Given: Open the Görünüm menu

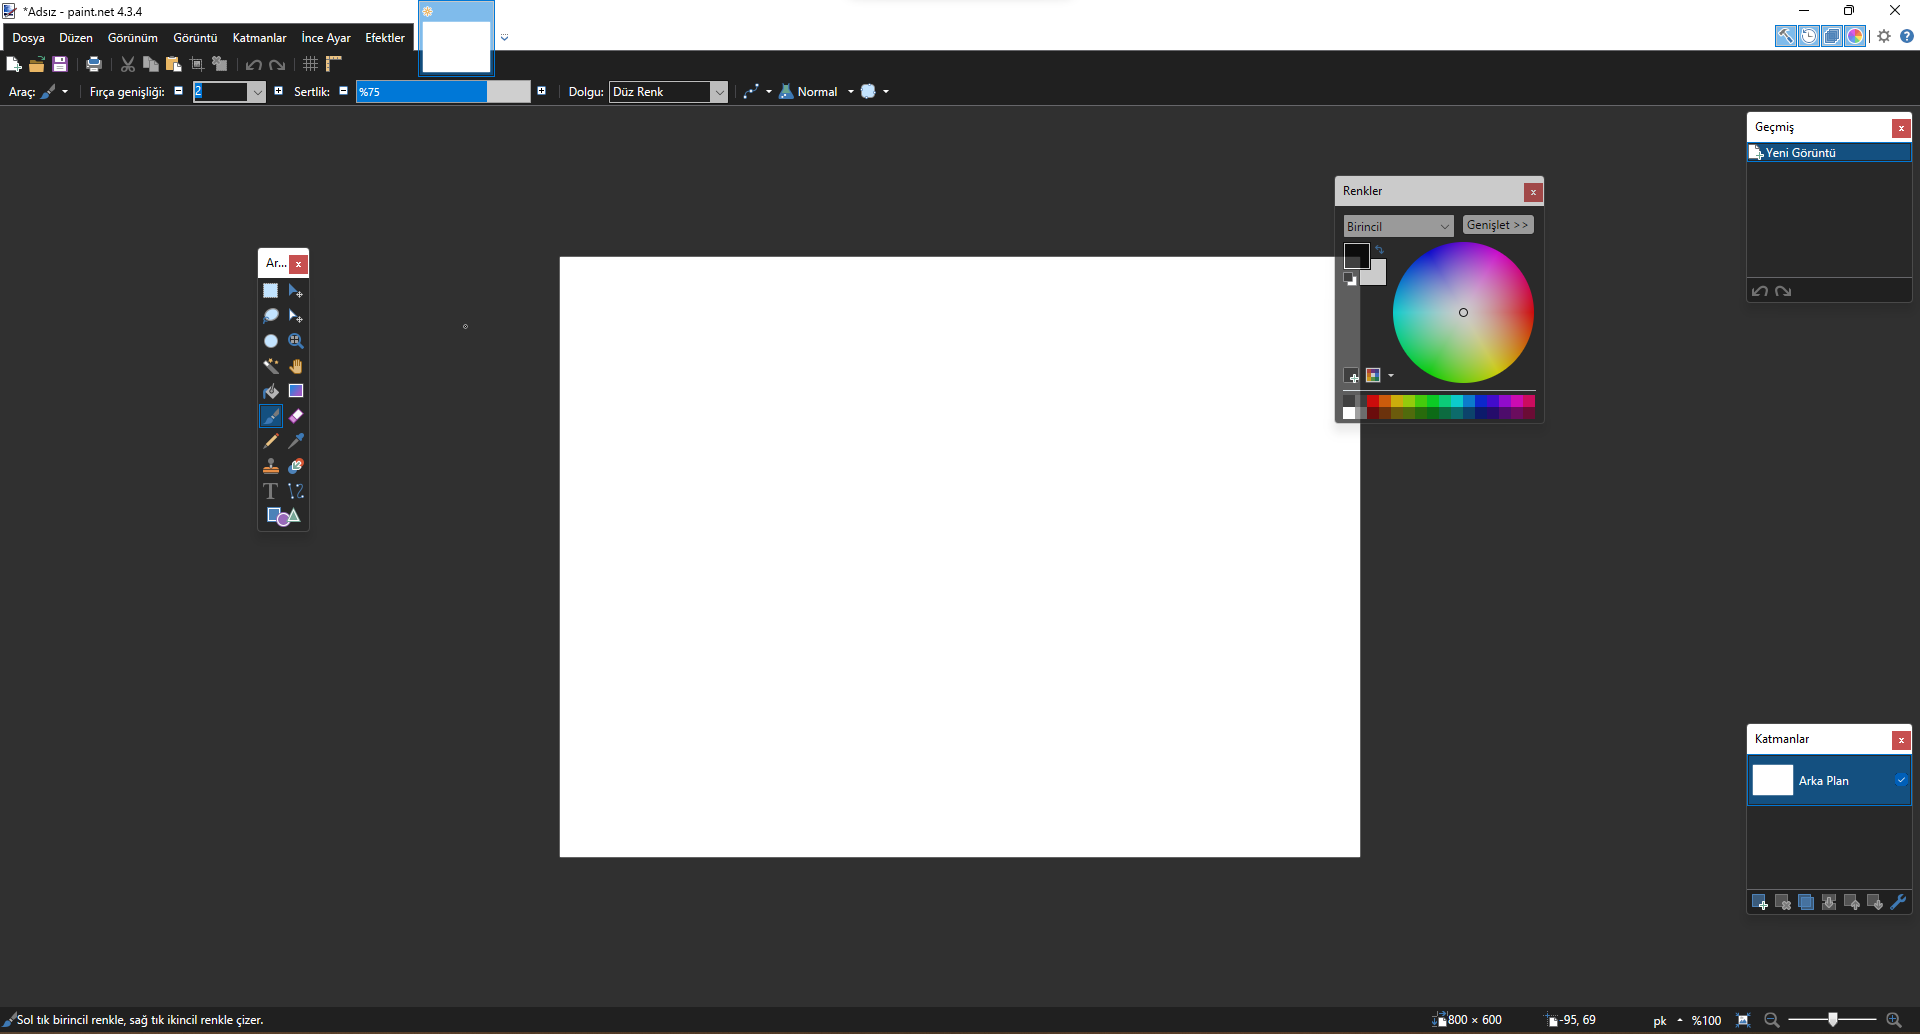Looking at the screenshot, I should [133, 37].
